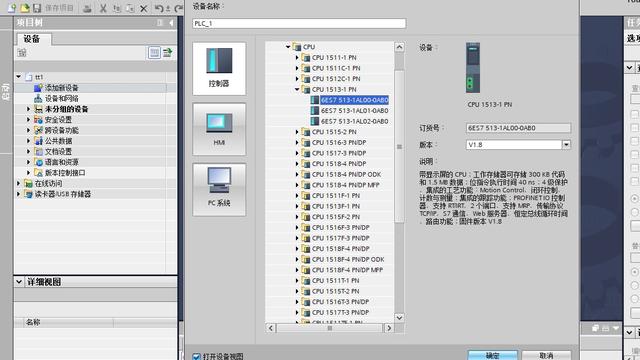Expand the CPU 1511F-1 PN folder
This screenshot has height=360, width=640.
pos(297,196)
